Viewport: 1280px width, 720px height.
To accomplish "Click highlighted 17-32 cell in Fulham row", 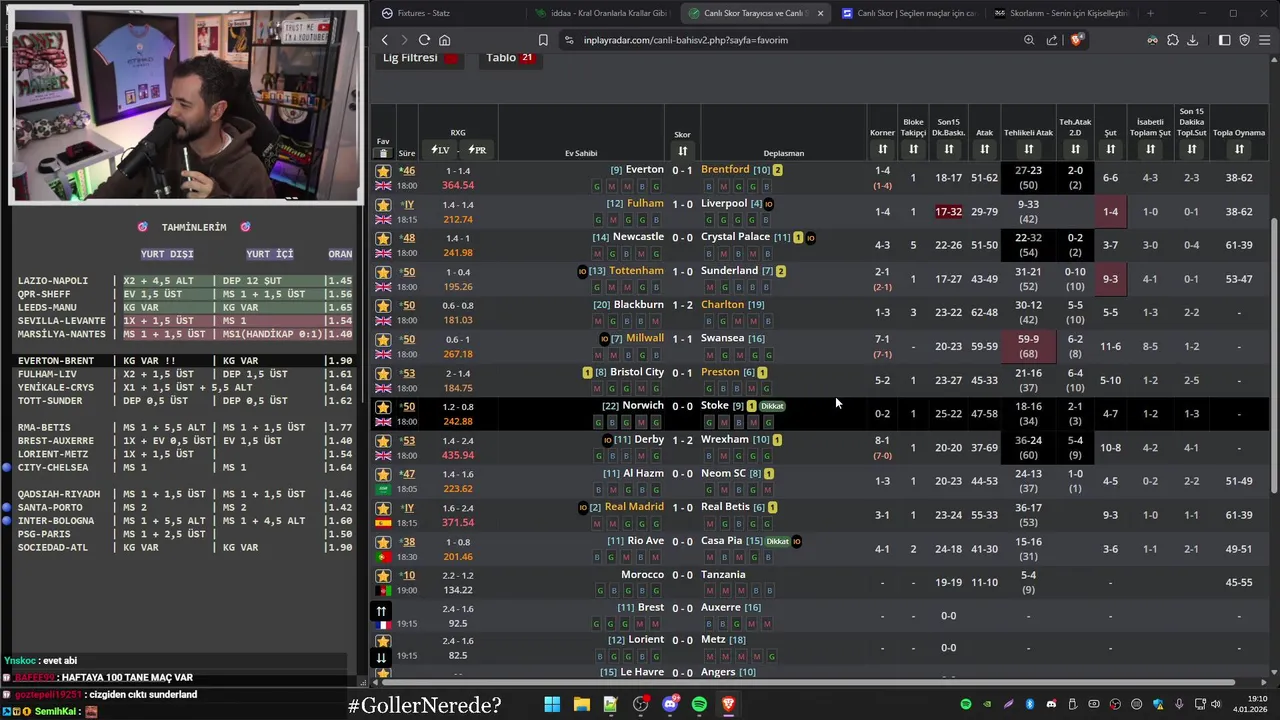I will (948, 212).
